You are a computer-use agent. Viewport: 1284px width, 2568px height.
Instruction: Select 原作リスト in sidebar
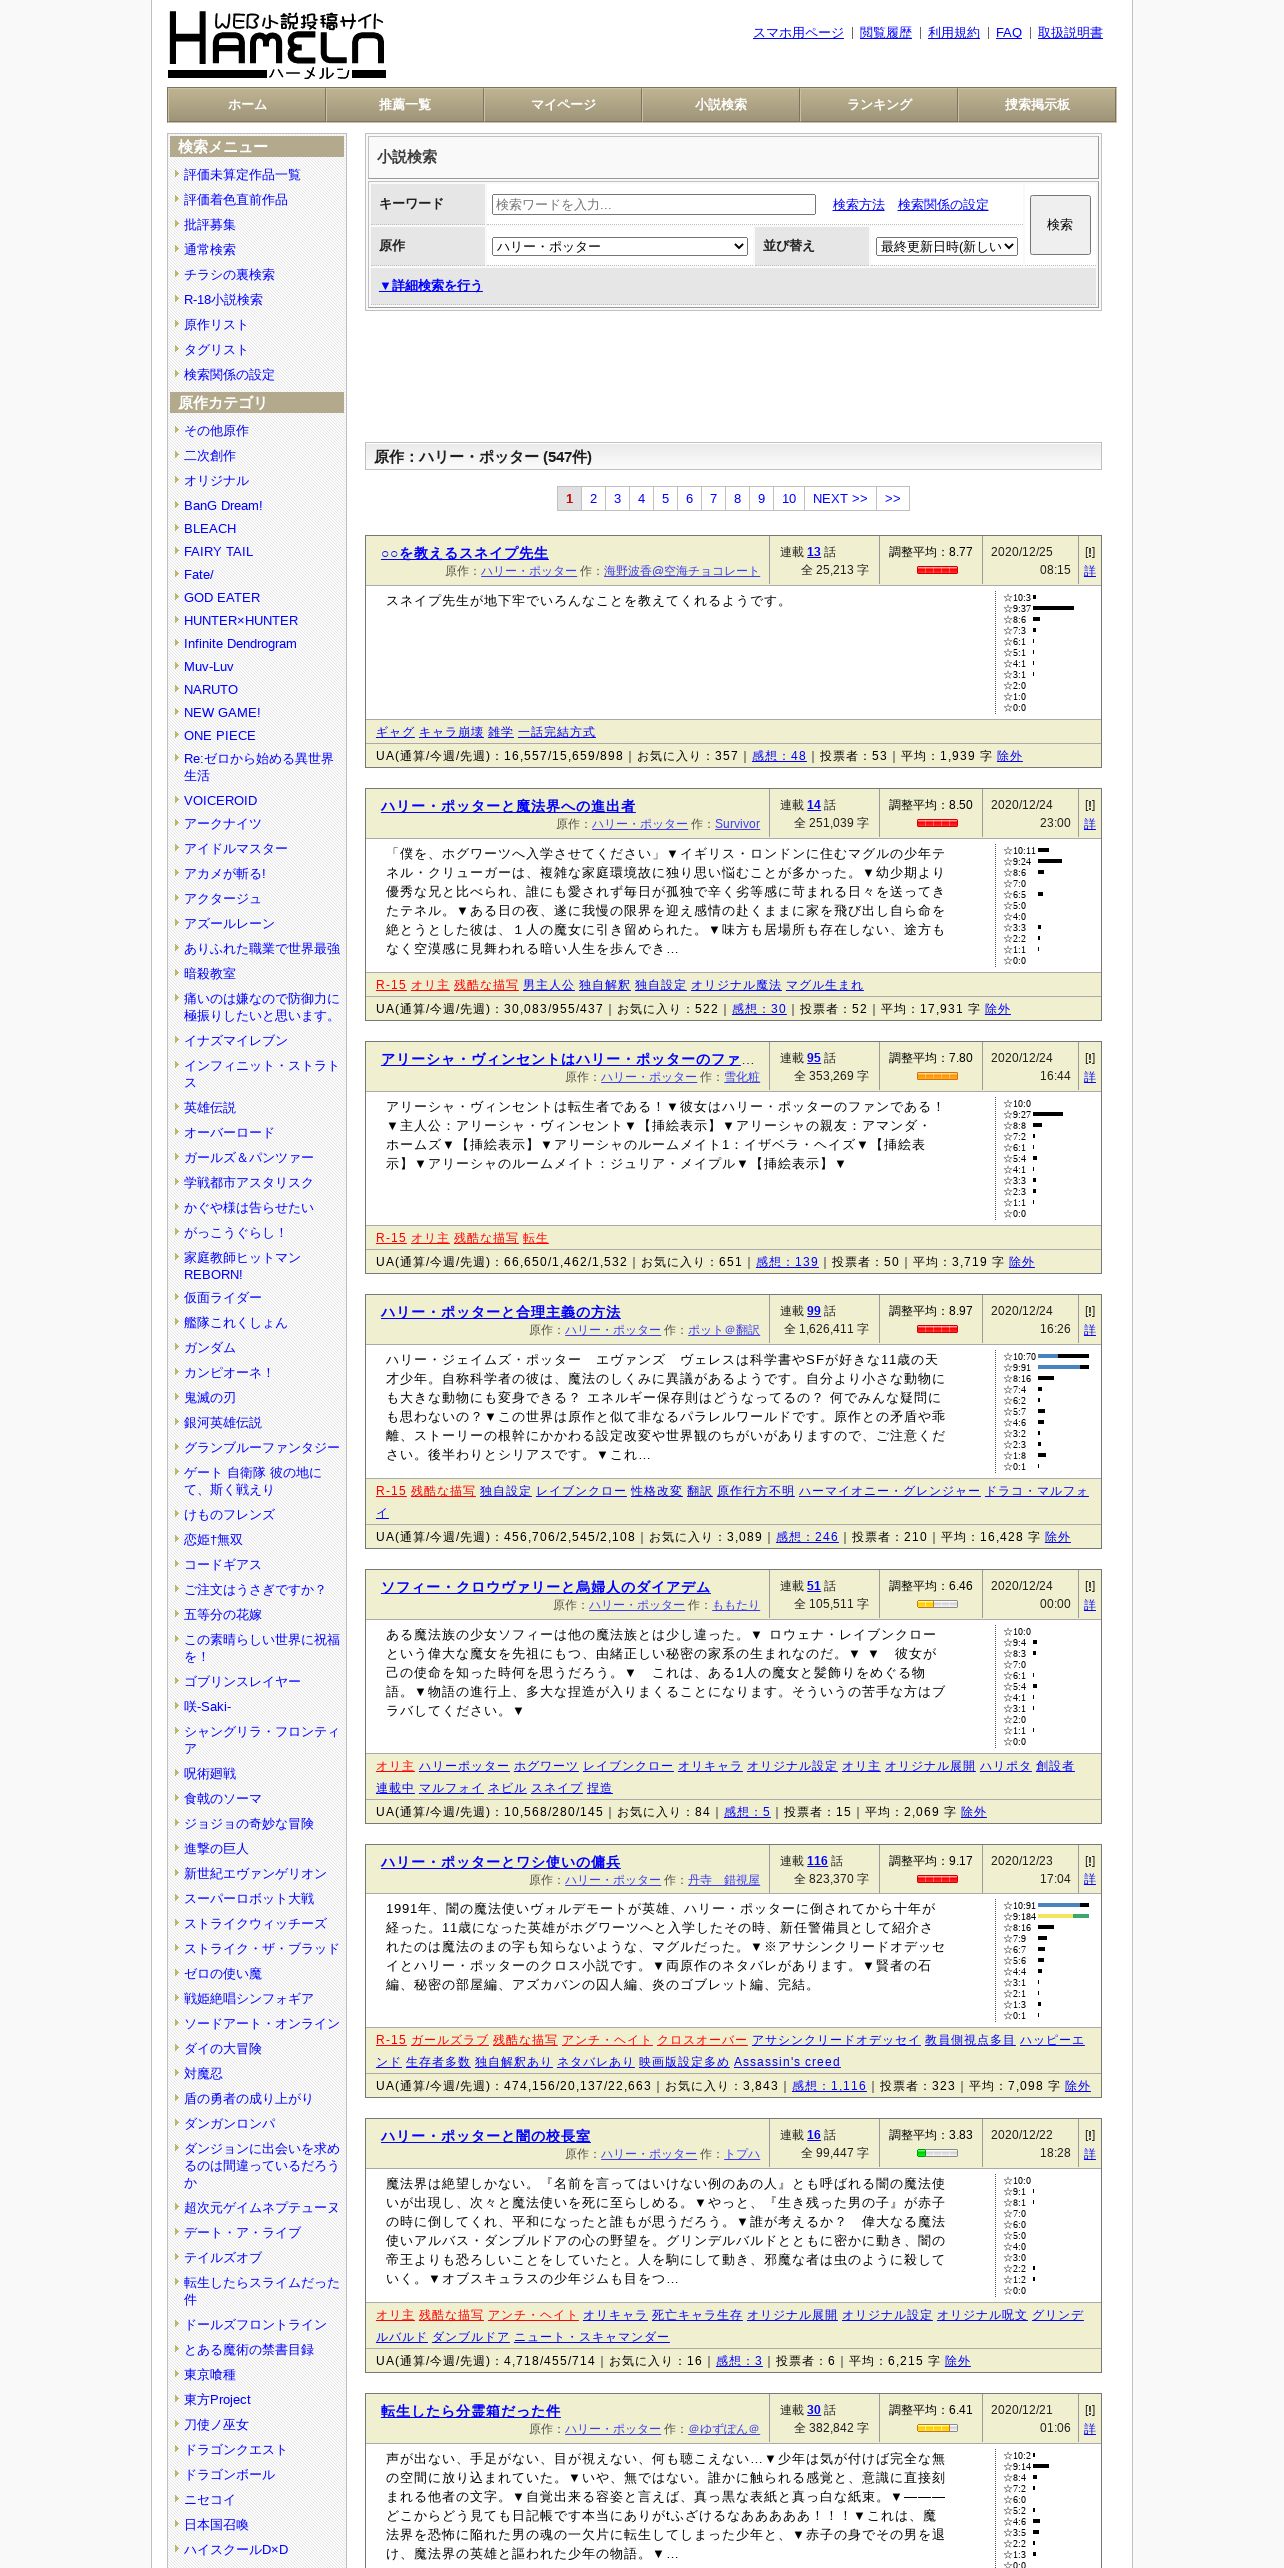(x=216, y=325)
